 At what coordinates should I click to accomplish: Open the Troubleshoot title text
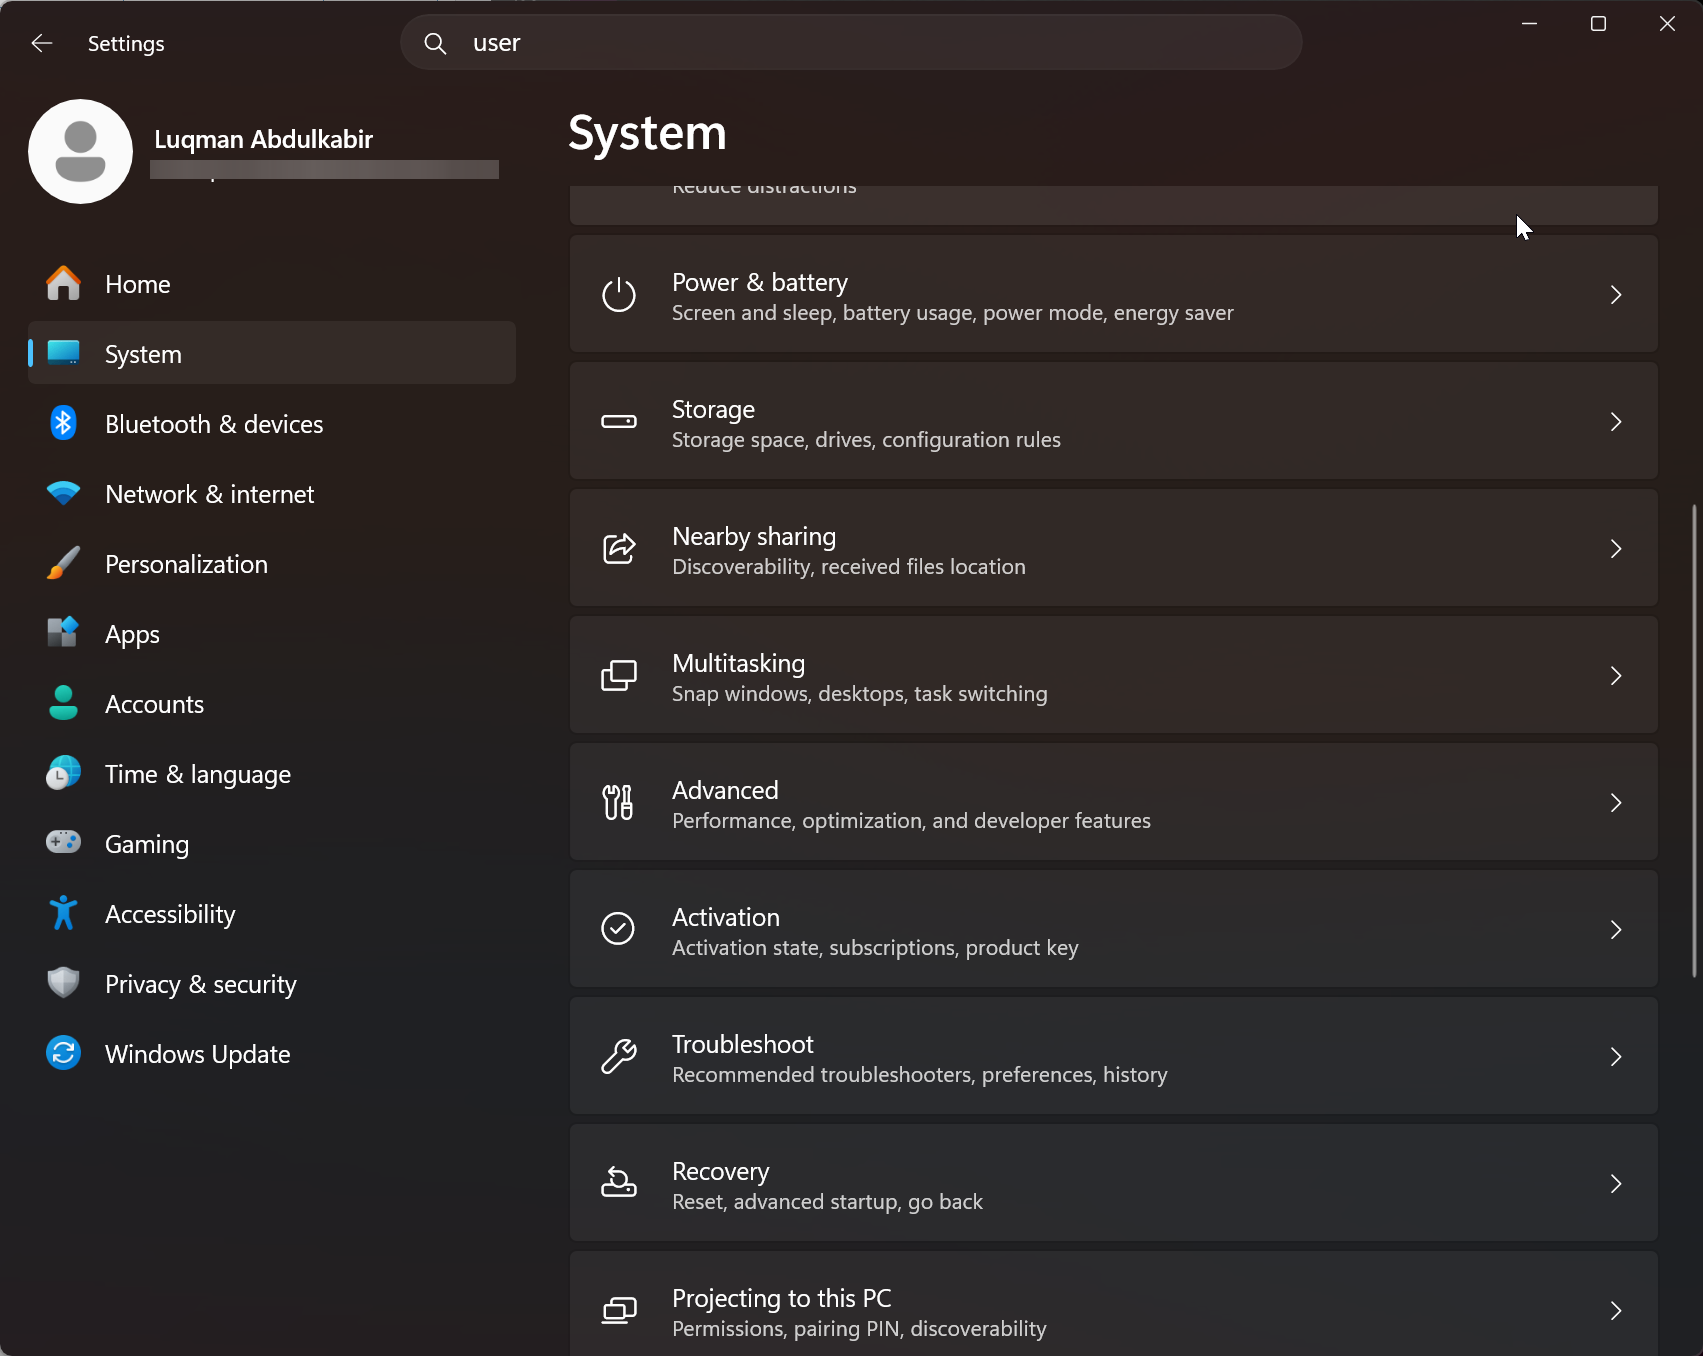coord(743,1044)
